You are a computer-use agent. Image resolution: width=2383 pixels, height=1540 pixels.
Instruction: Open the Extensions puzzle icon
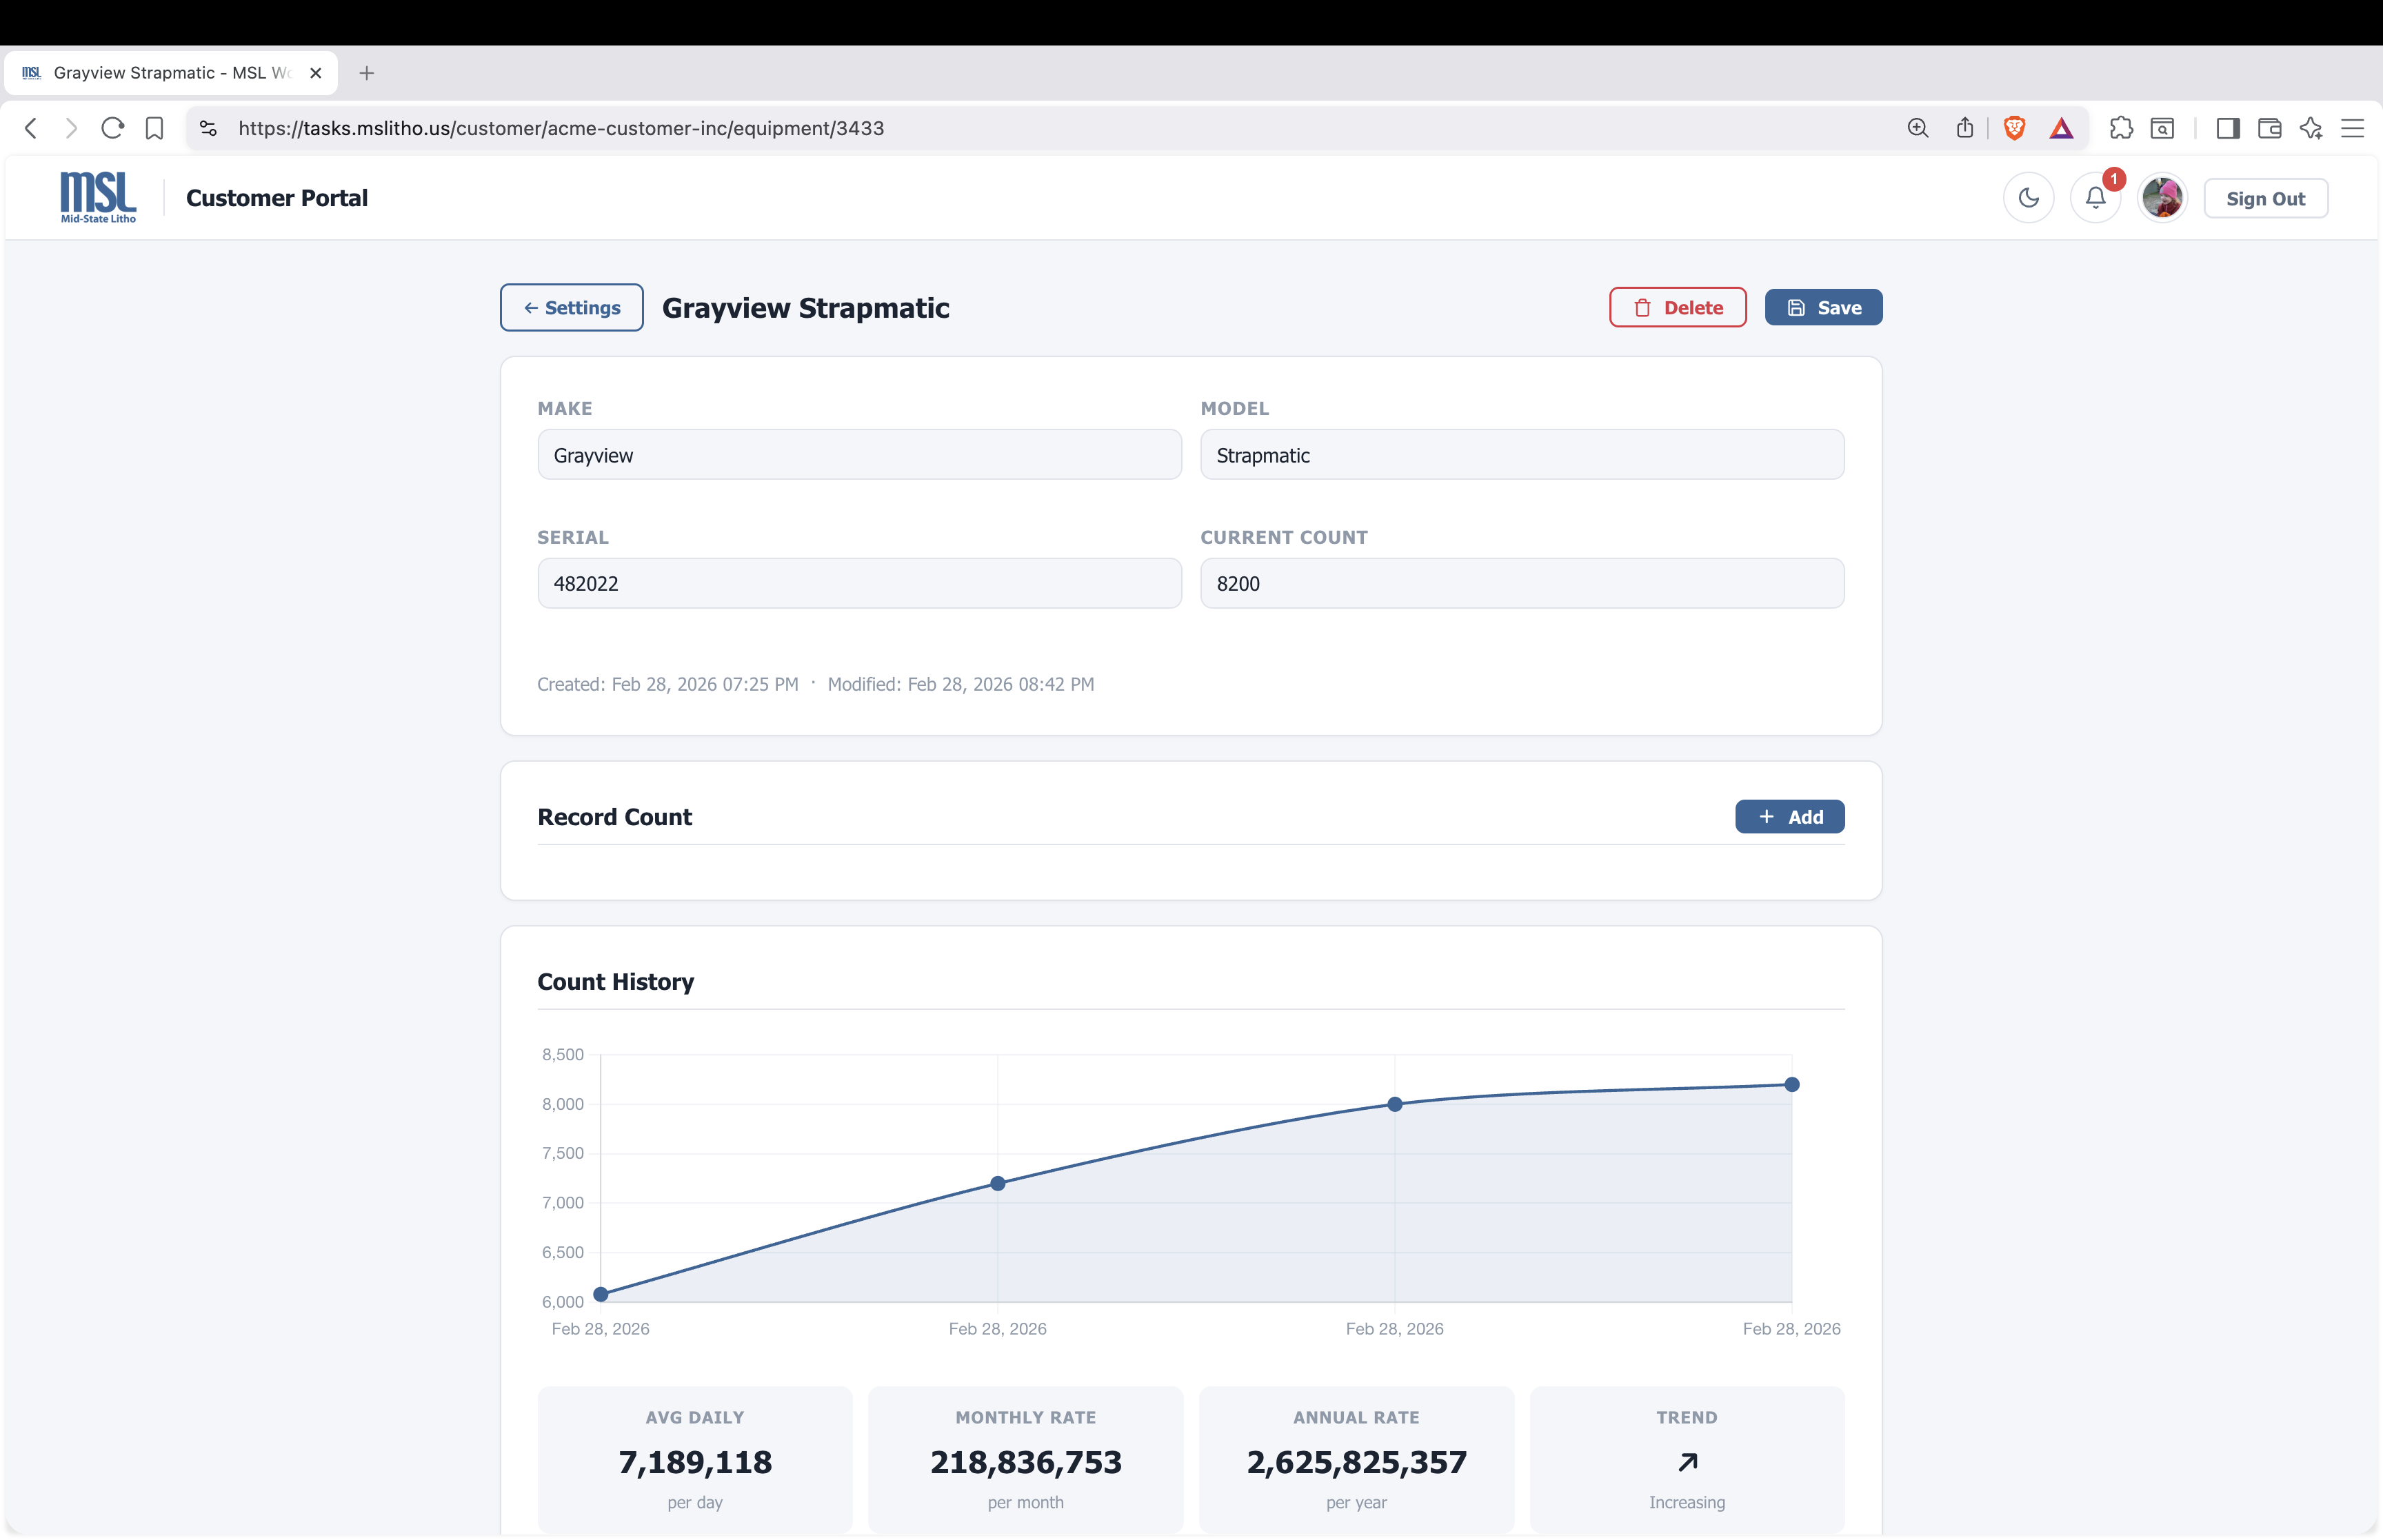point(2121,128)
